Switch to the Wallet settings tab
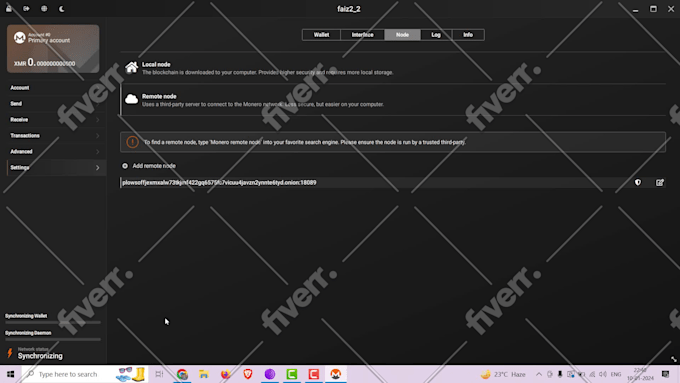 [321, 35]
